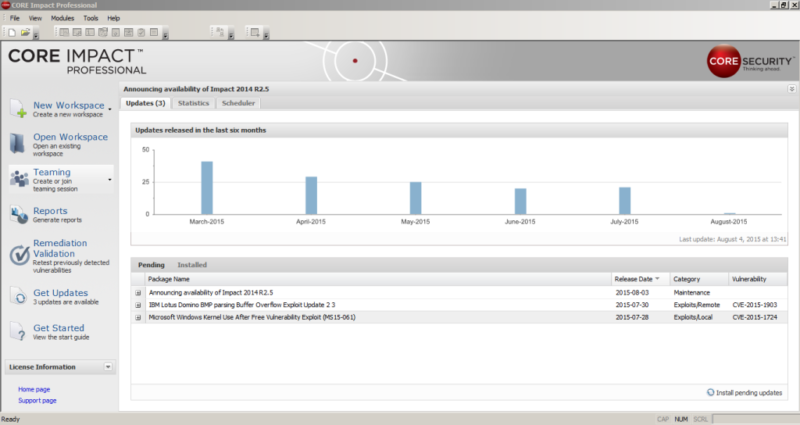Click the blank-page New Workspace toolbar icon
Image resolution: width=800 pixels, height=425 pixels.
click(12, 33)
